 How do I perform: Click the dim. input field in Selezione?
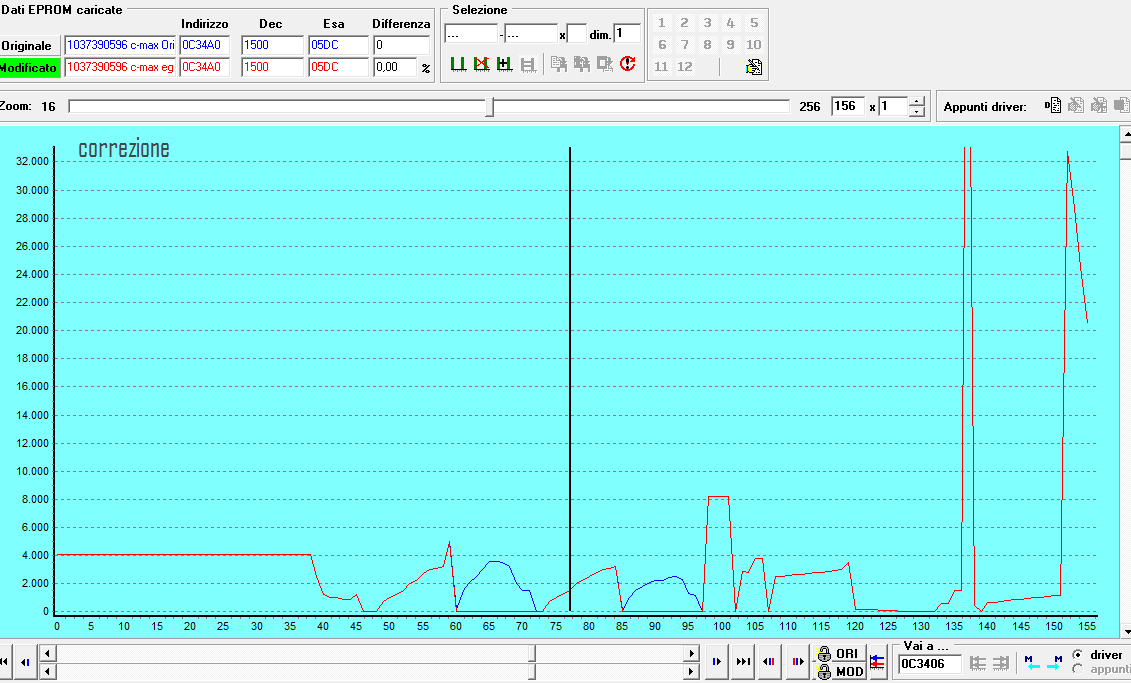click(627, 33)
